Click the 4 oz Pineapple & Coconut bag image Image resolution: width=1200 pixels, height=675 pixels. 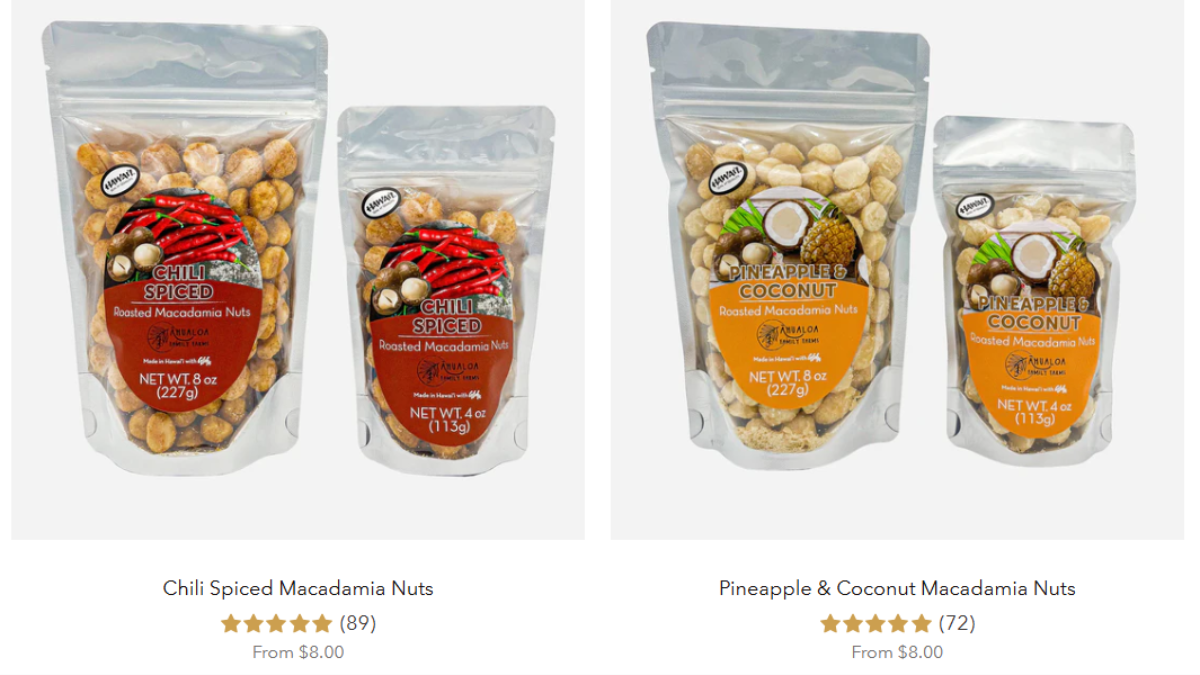(1035, 290)
